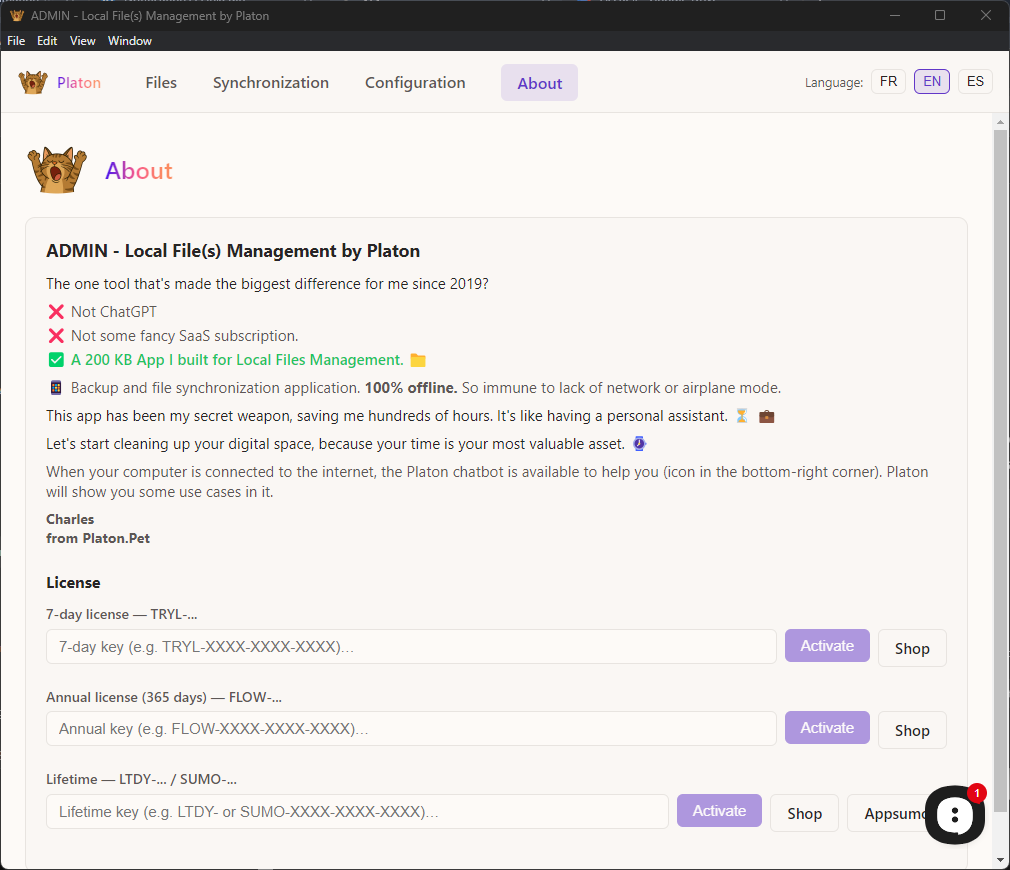Screen dimensions: 1010x870
Task: Click the large cat mascot beside About
Action: point(58,170)
